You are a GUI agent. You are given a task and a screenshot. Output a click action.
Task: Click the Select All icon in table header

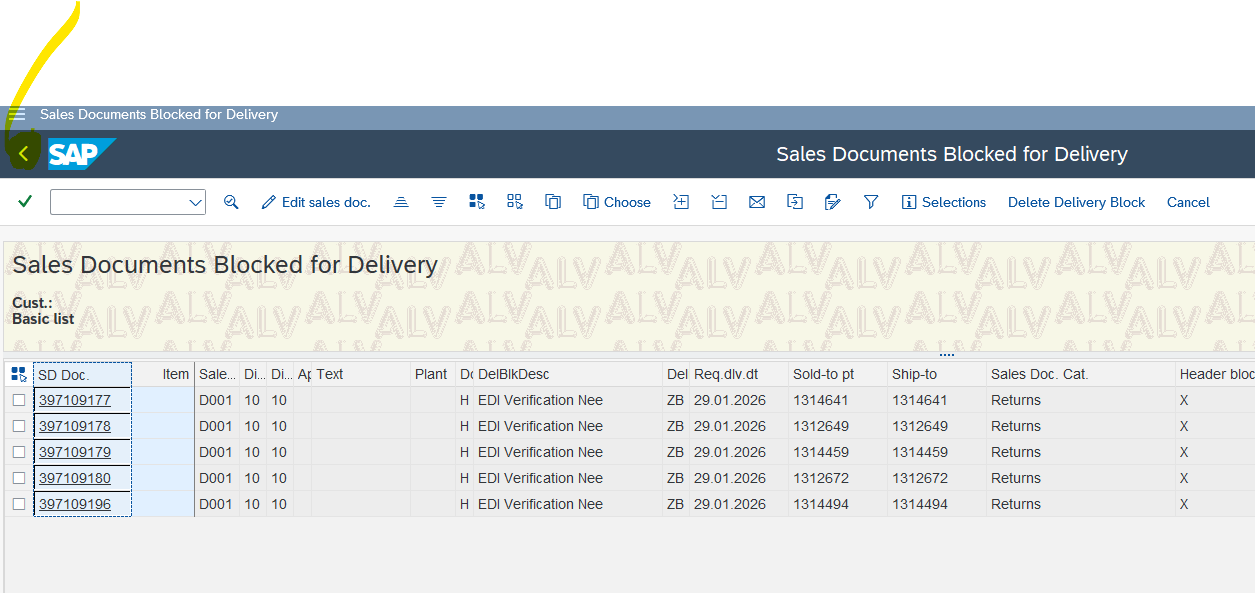[18, 374]
